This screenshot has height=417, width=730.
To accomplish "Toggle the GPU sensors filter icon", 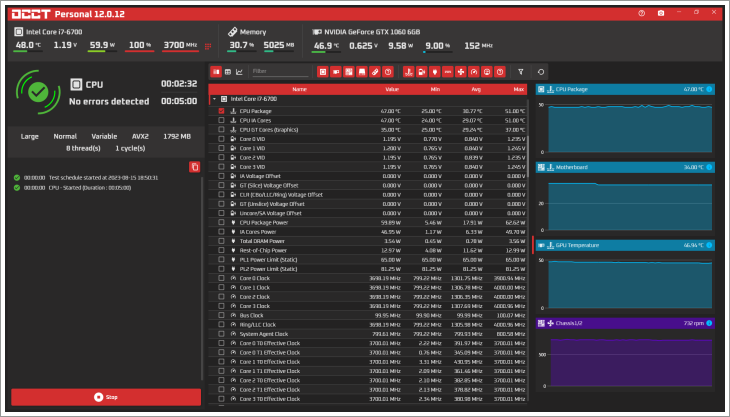I will (x=336, y=72).
